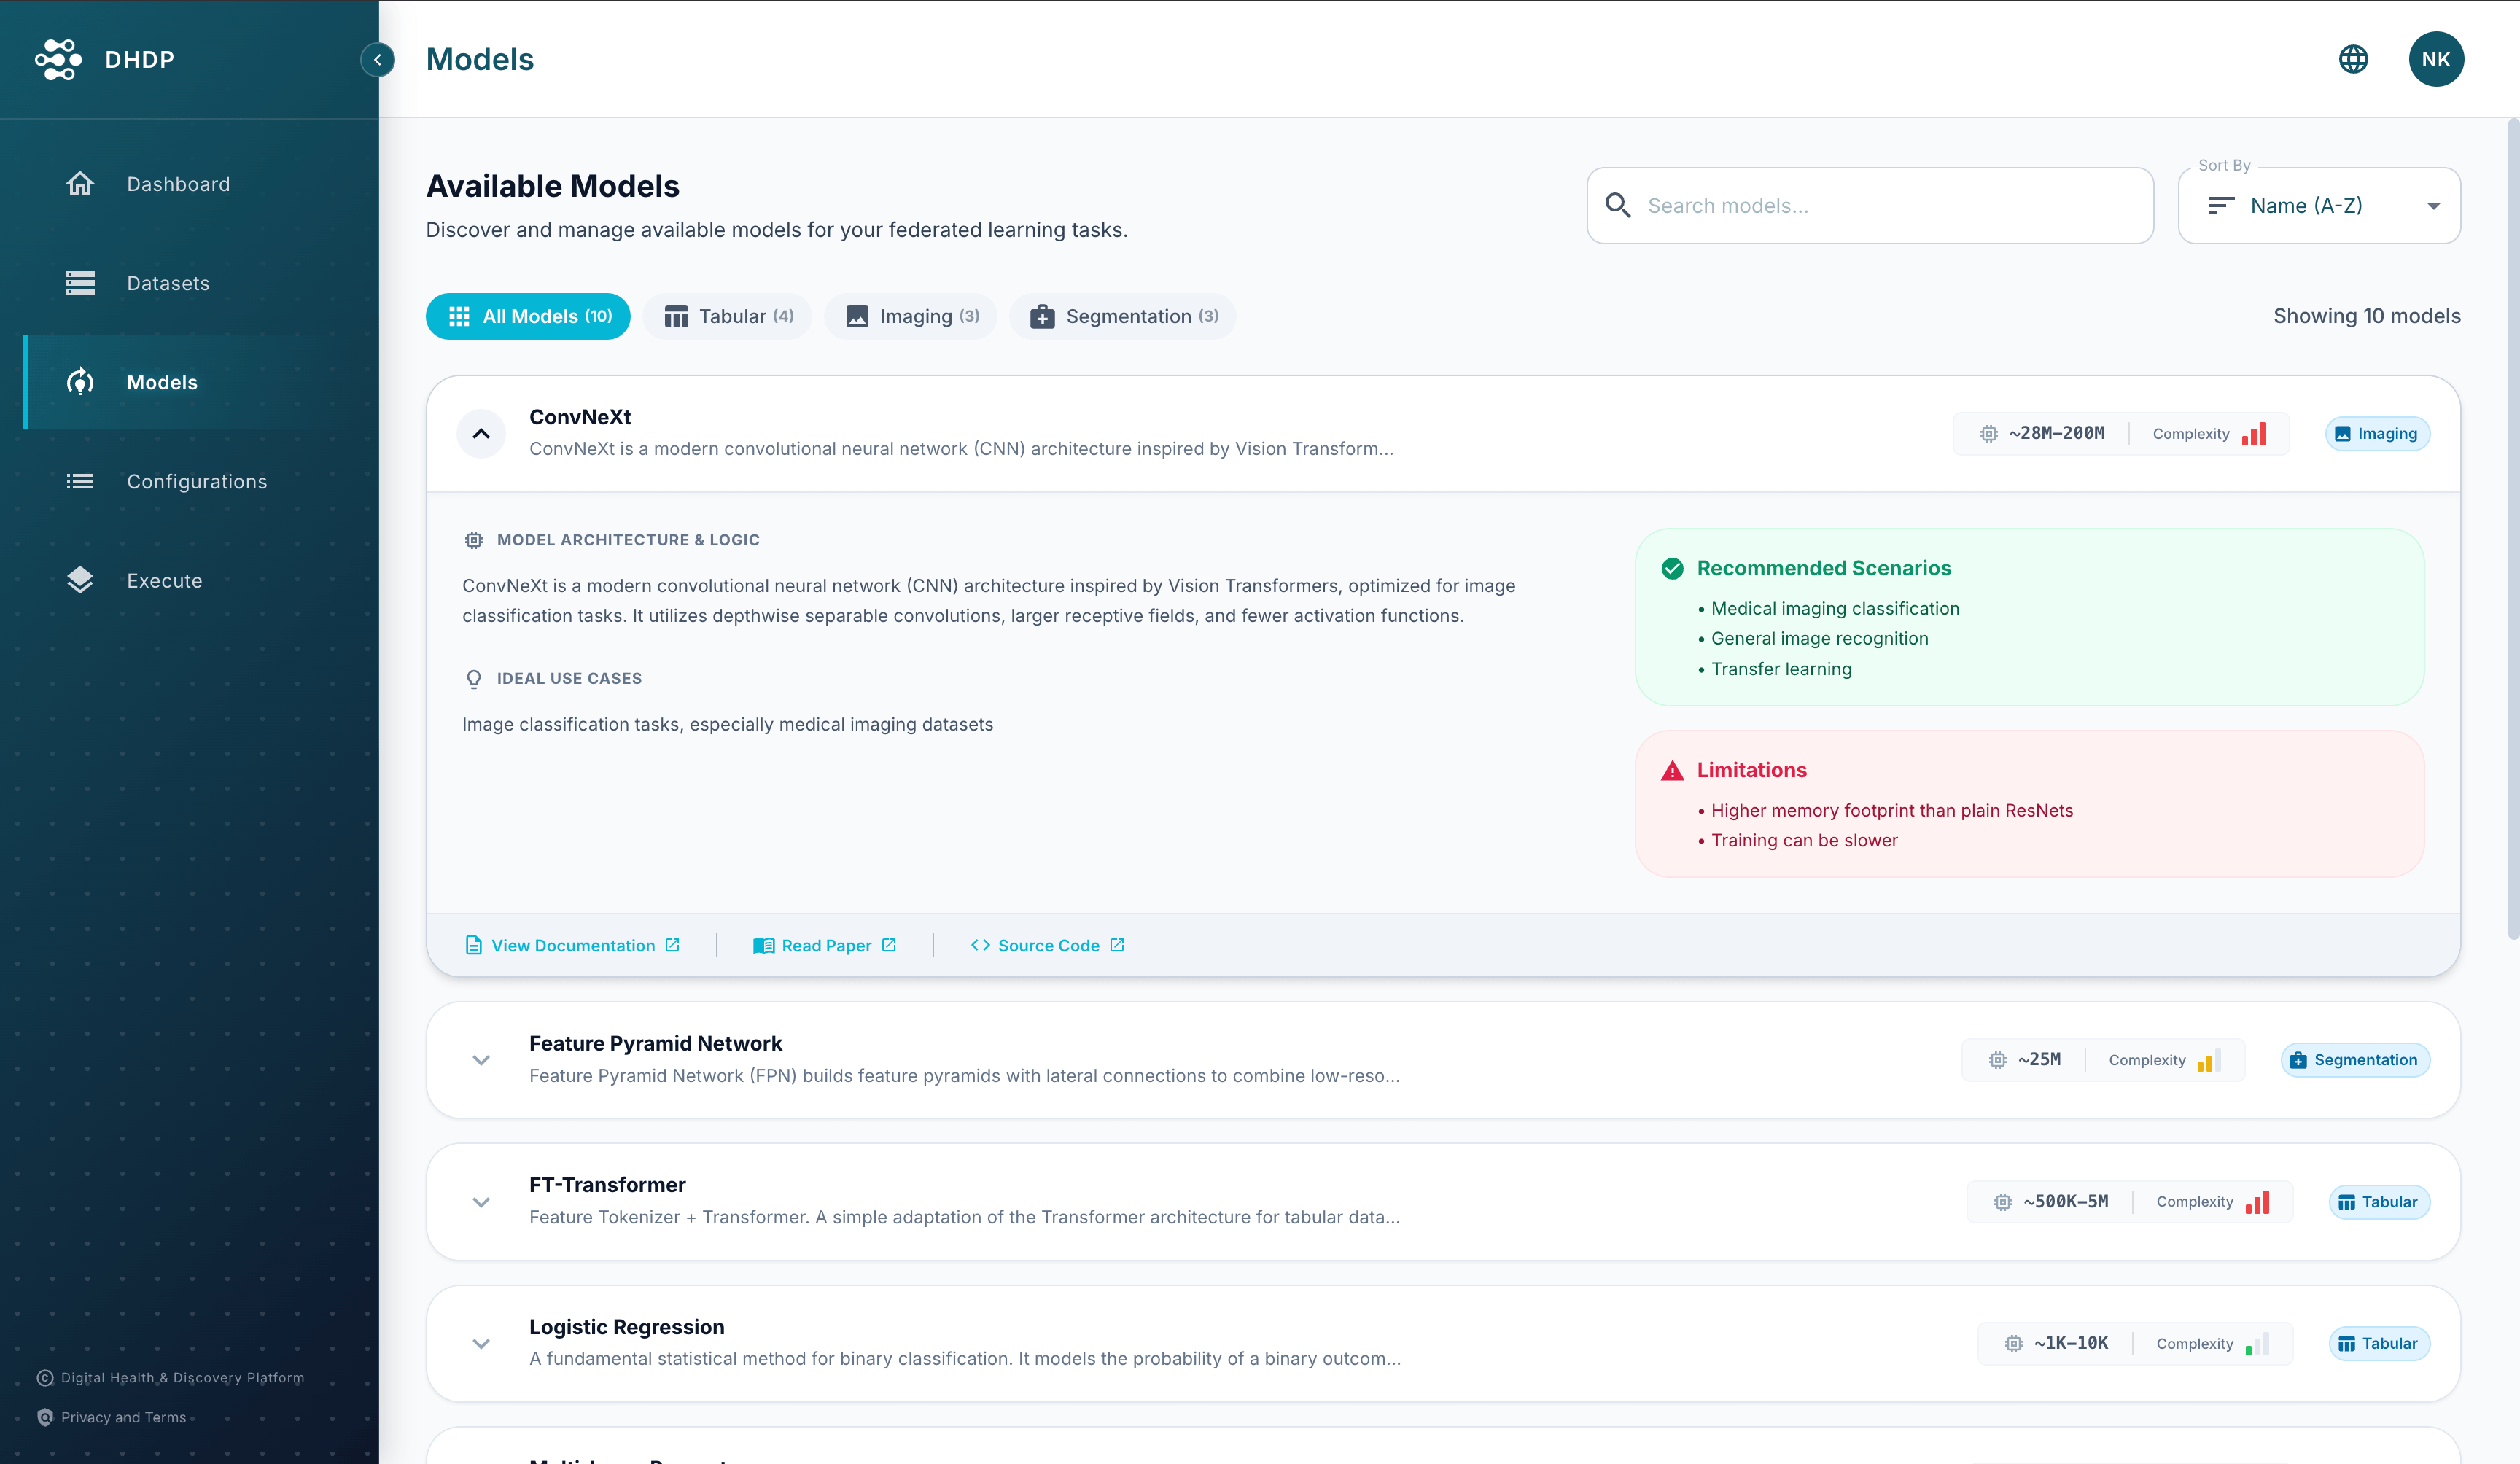Image resolution: width=2520 pixels, height=1464 pixels.
Task: Open the Datasets sidebar item
Action: [167, 283]
